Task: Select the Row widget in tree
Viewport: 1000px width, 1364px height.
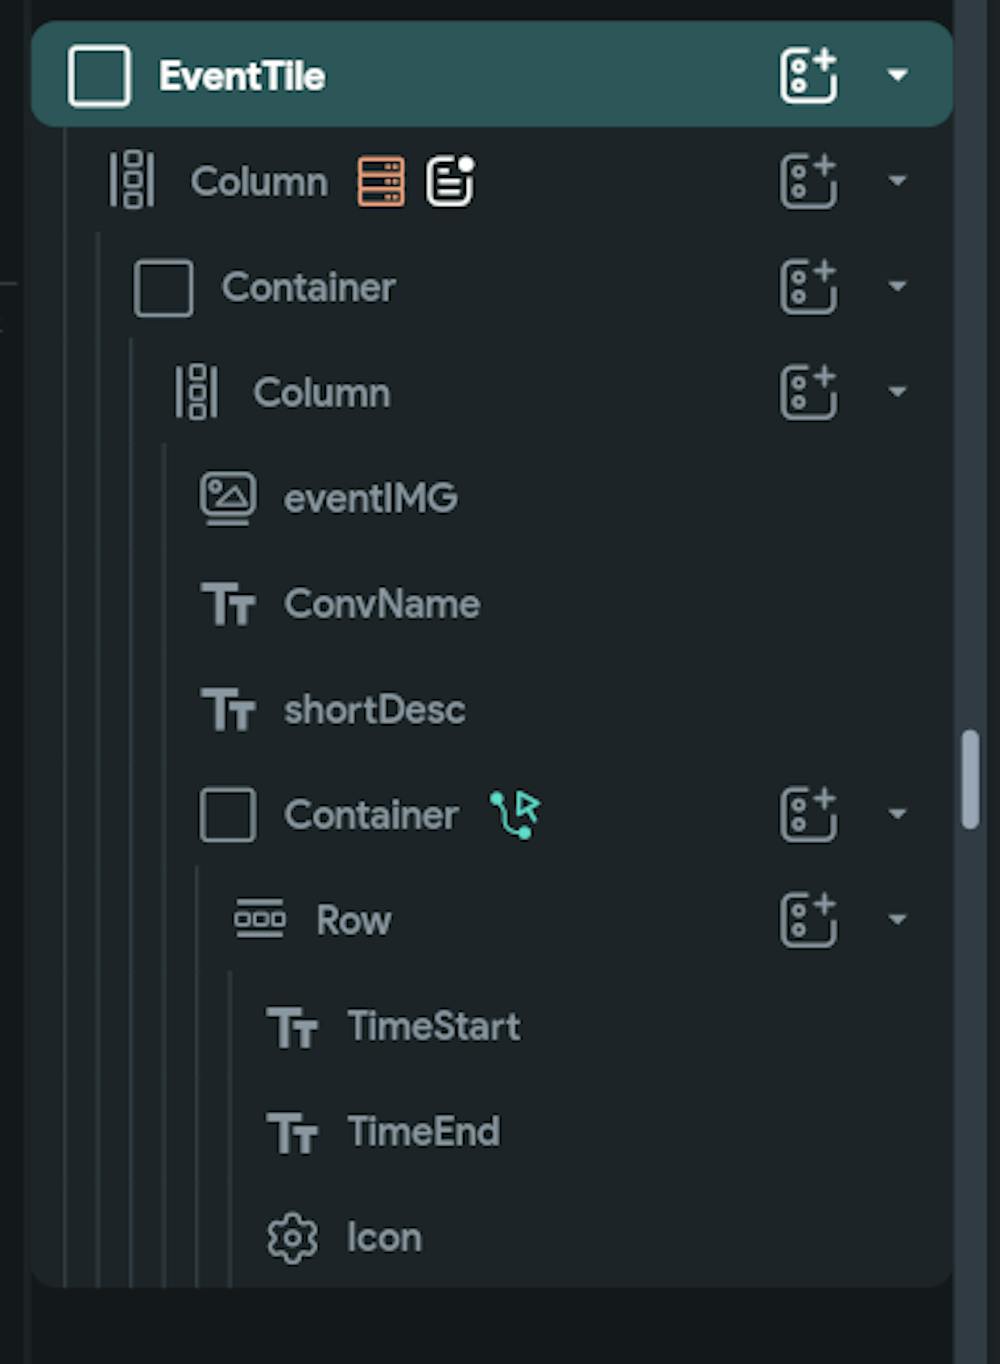Action: [x=353, y=921]
